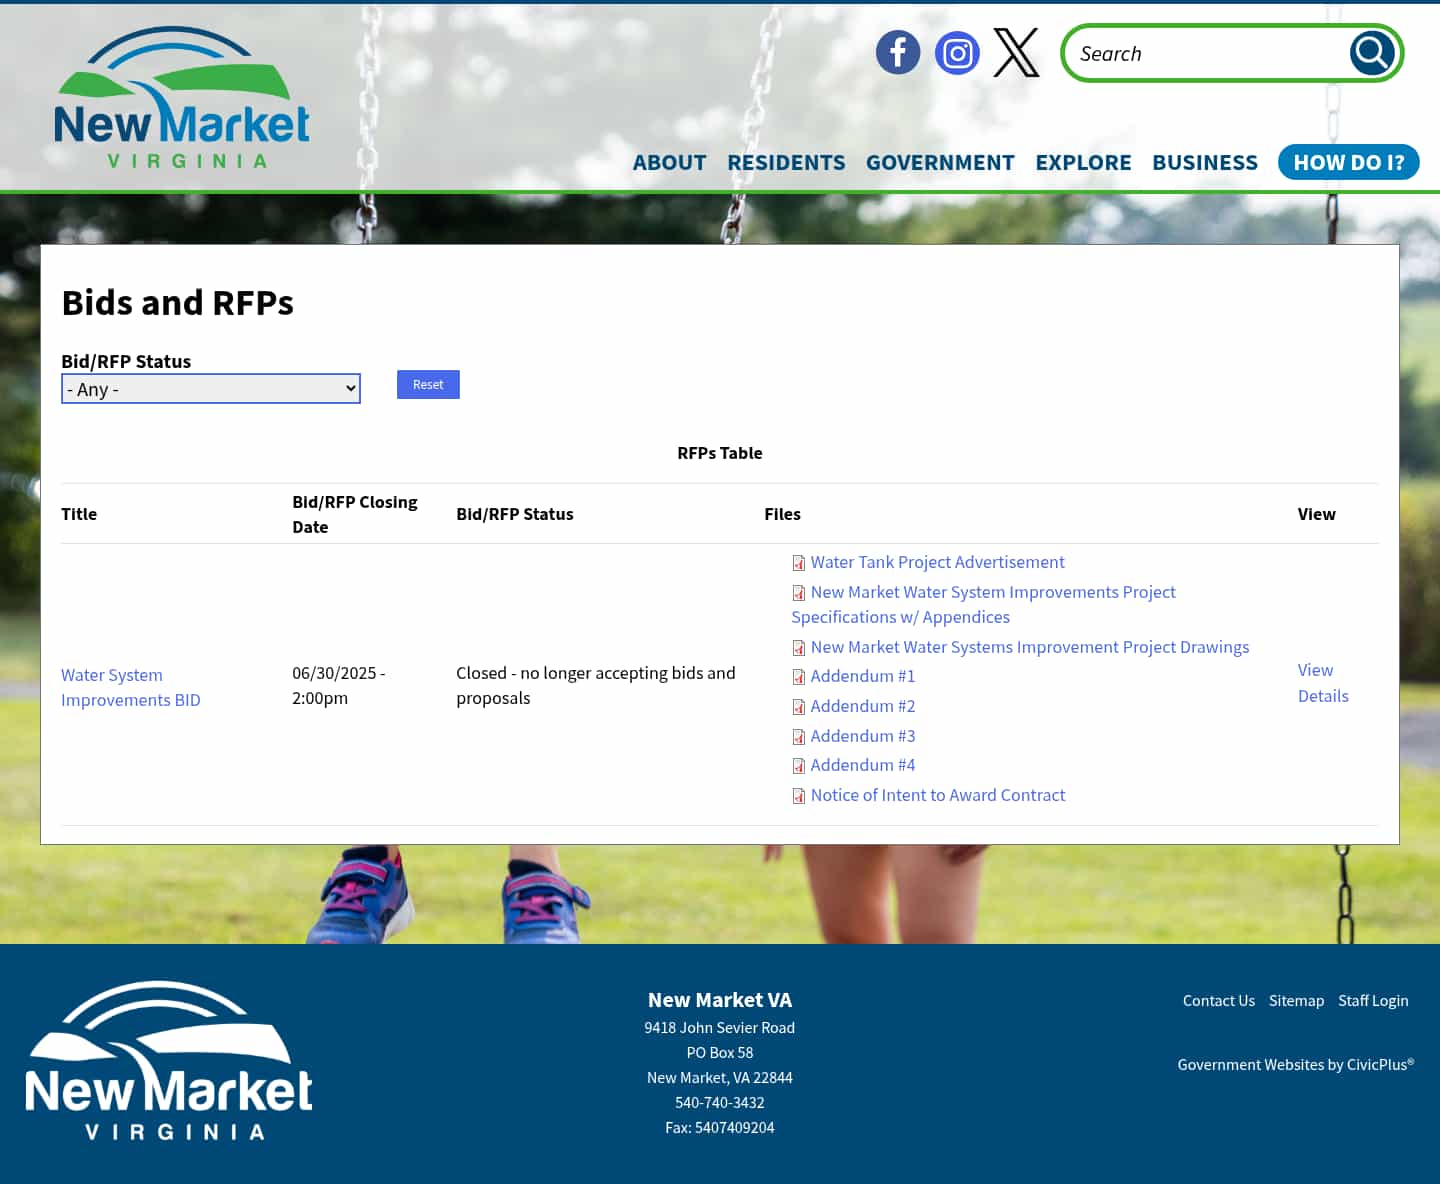Click the Bid/RFP Status column header
The image size is (1440, 1184).
tap(515, 514)
